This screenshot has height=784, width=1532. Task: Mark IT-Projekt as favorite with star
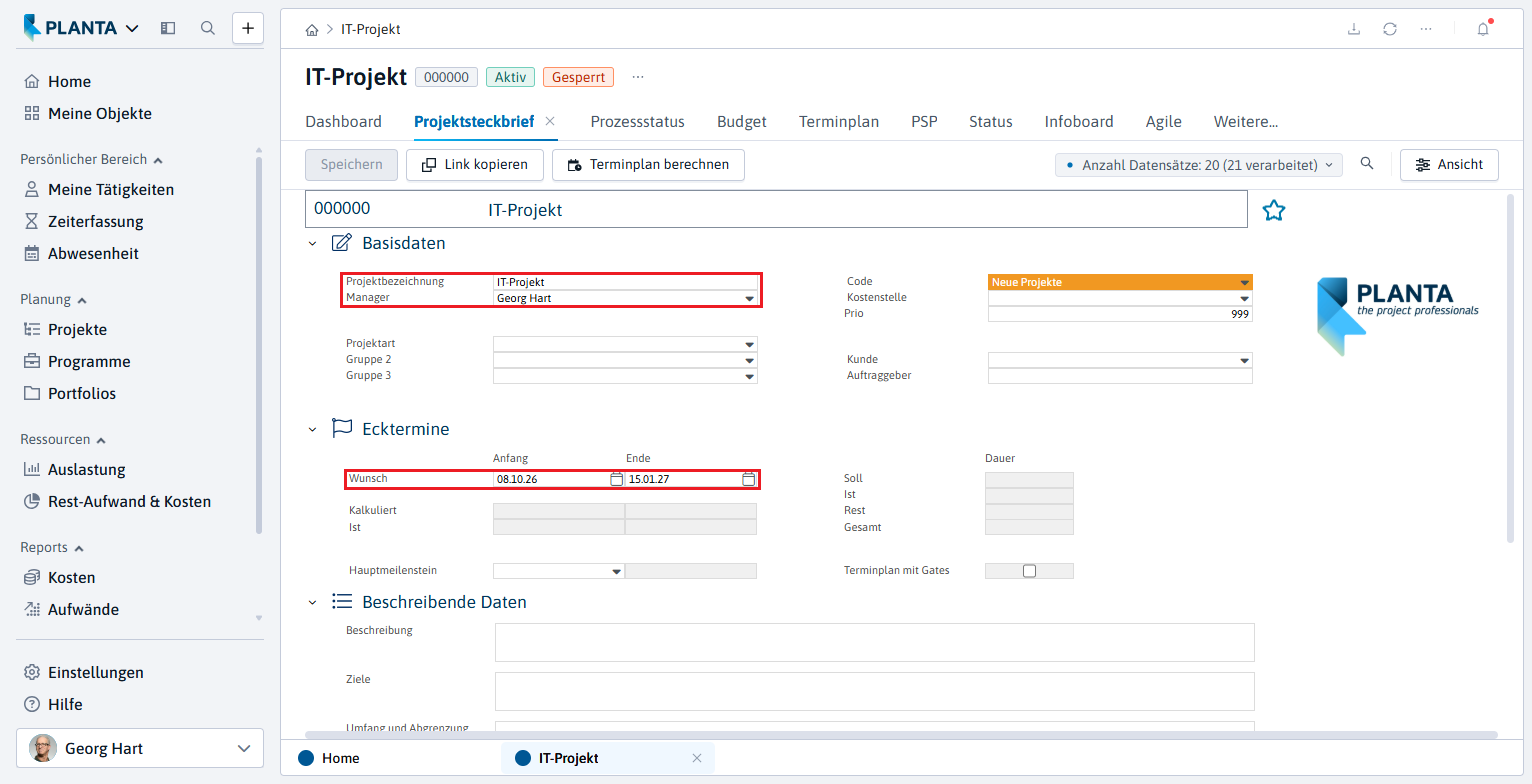tap(1274, 210)
